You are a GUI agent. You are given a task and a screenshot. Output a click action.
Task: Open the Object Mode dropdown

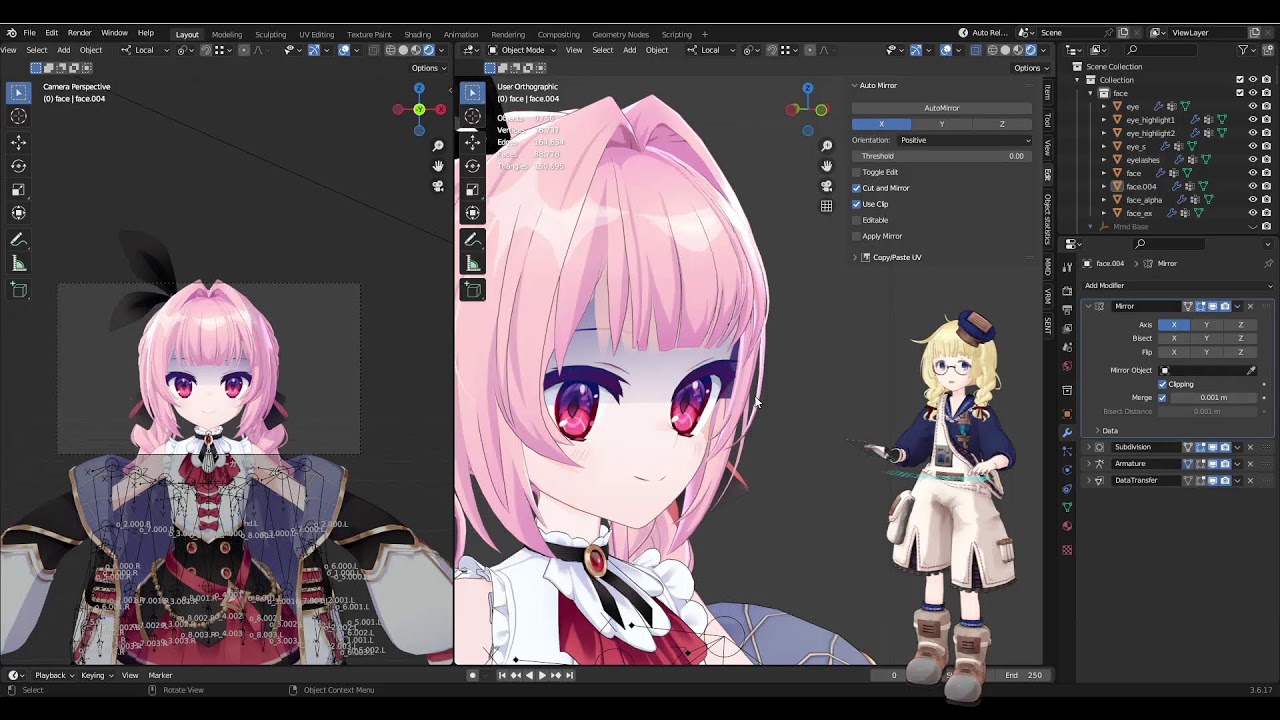tap(523, 50)
